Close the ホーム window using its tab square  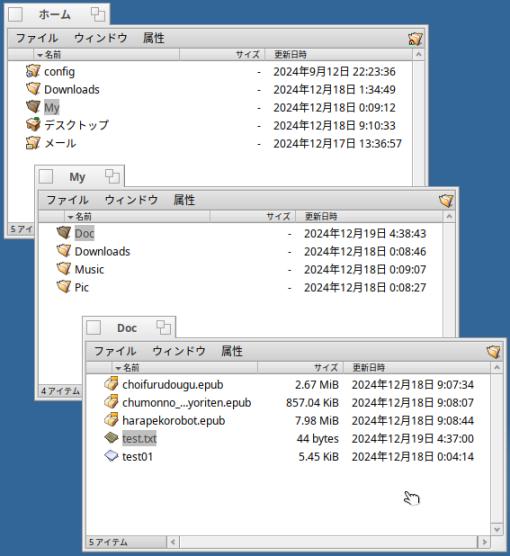tap(15, 15)
